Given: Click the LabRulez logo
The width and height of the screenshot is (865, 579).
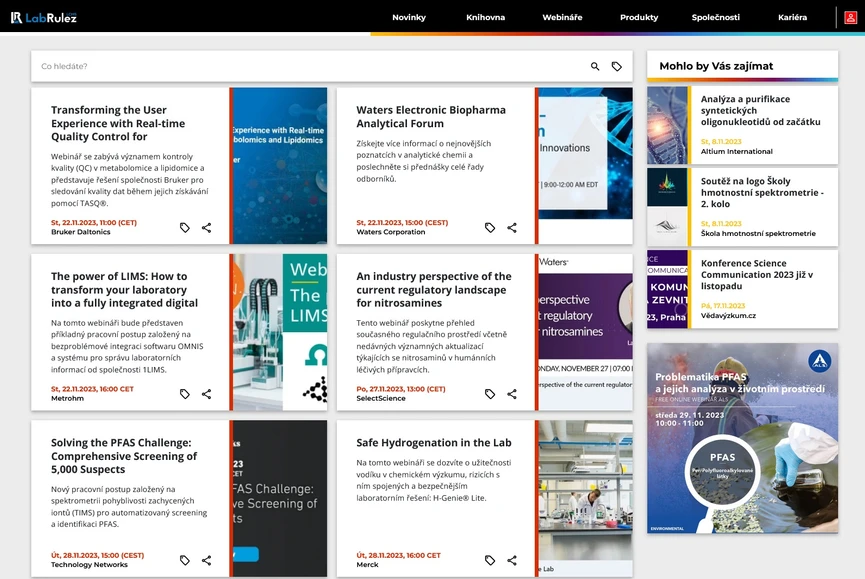Looking at the screenshot, I should (x=44, y=18).
